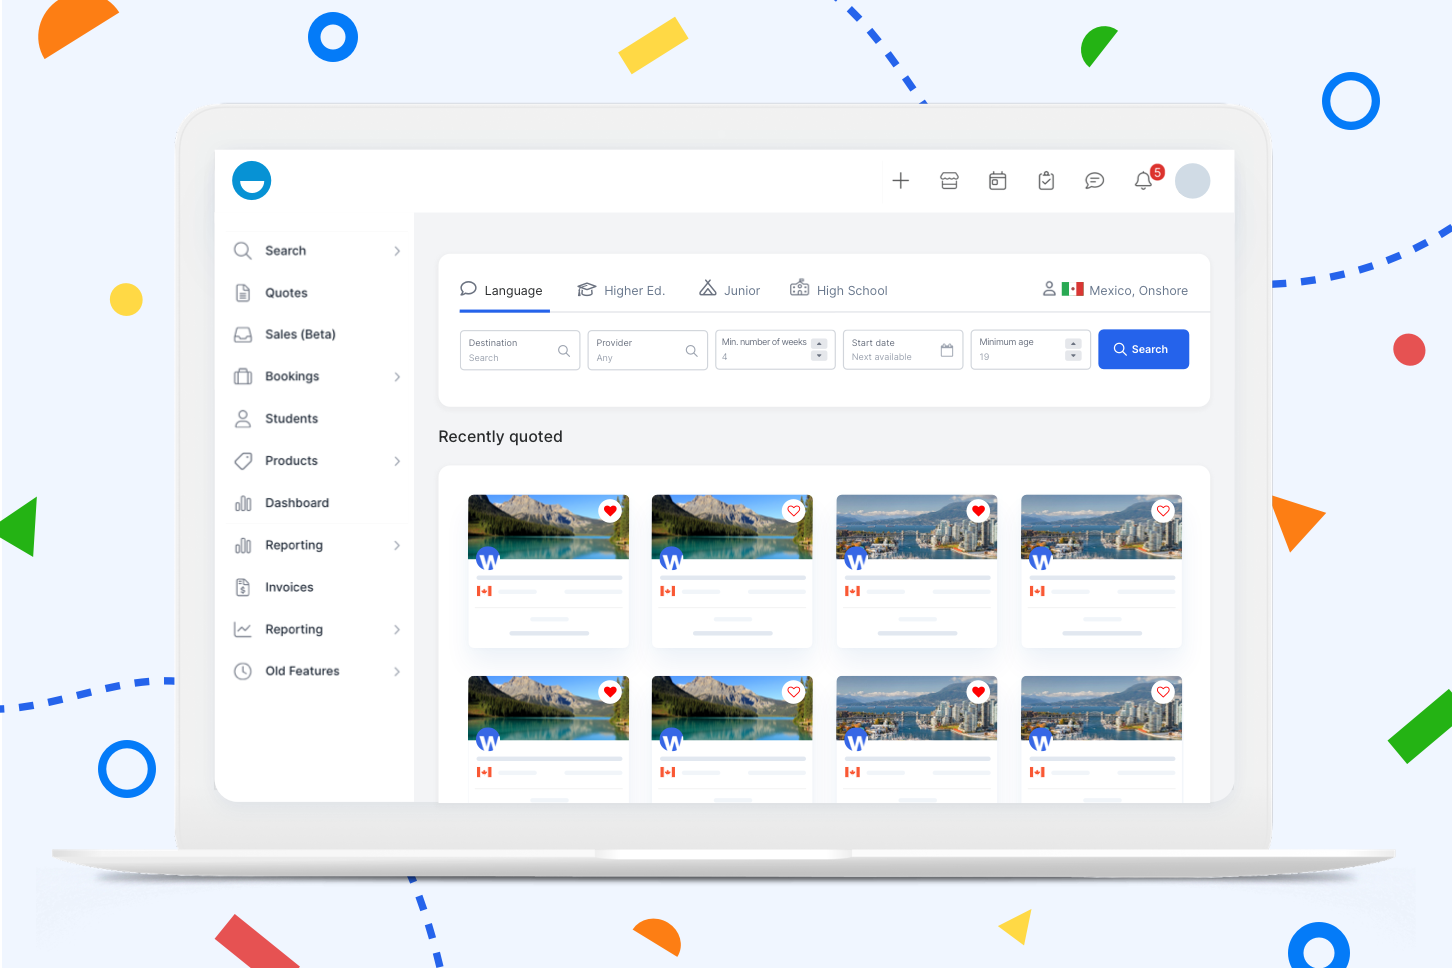Click the Products tag icon
1452x968 pixels.
(243, 461)
